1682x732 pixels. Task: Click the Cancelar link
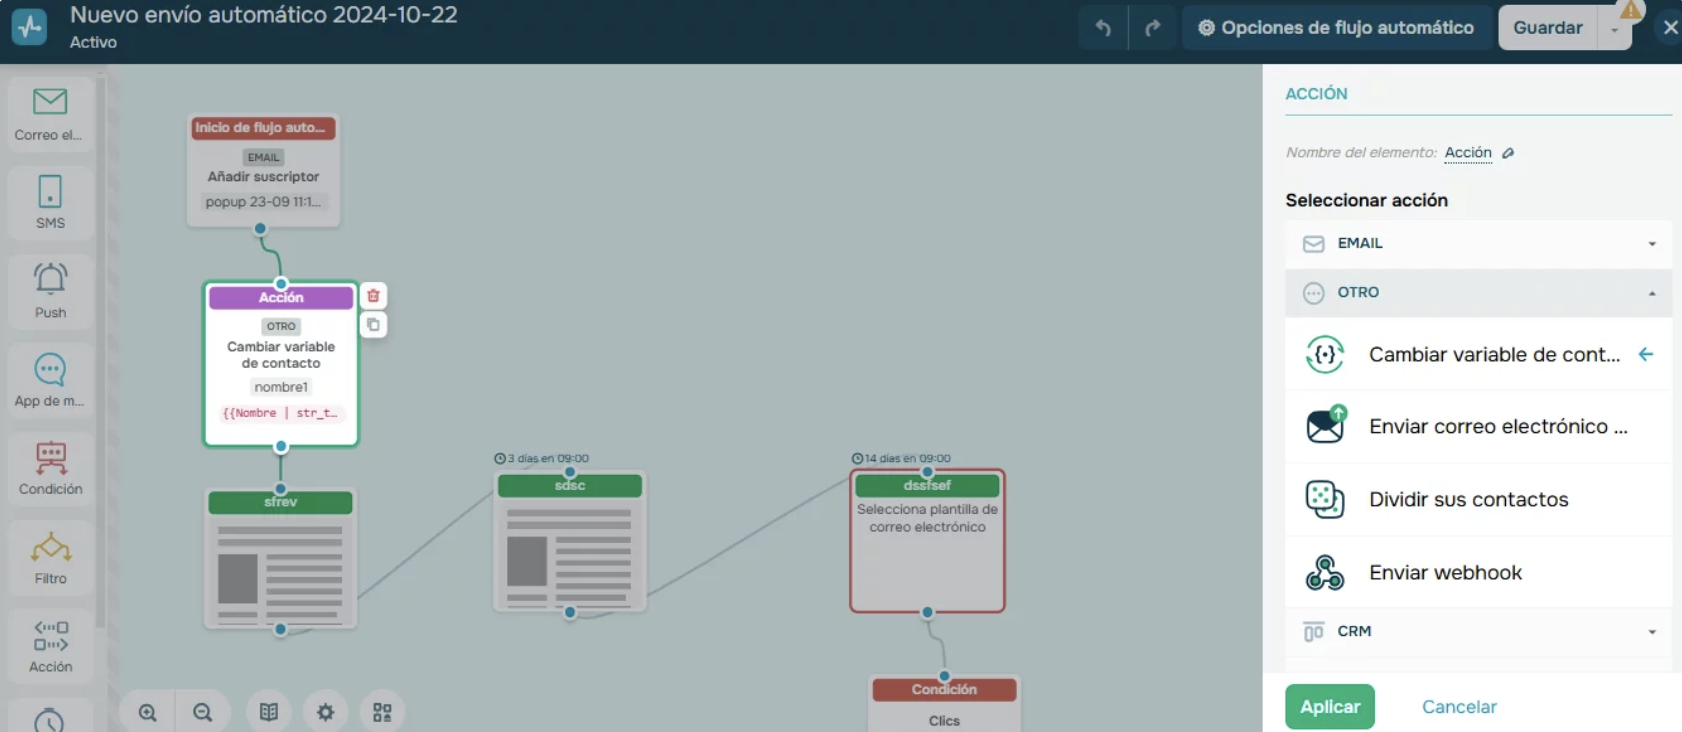(x=1458, y=706)
